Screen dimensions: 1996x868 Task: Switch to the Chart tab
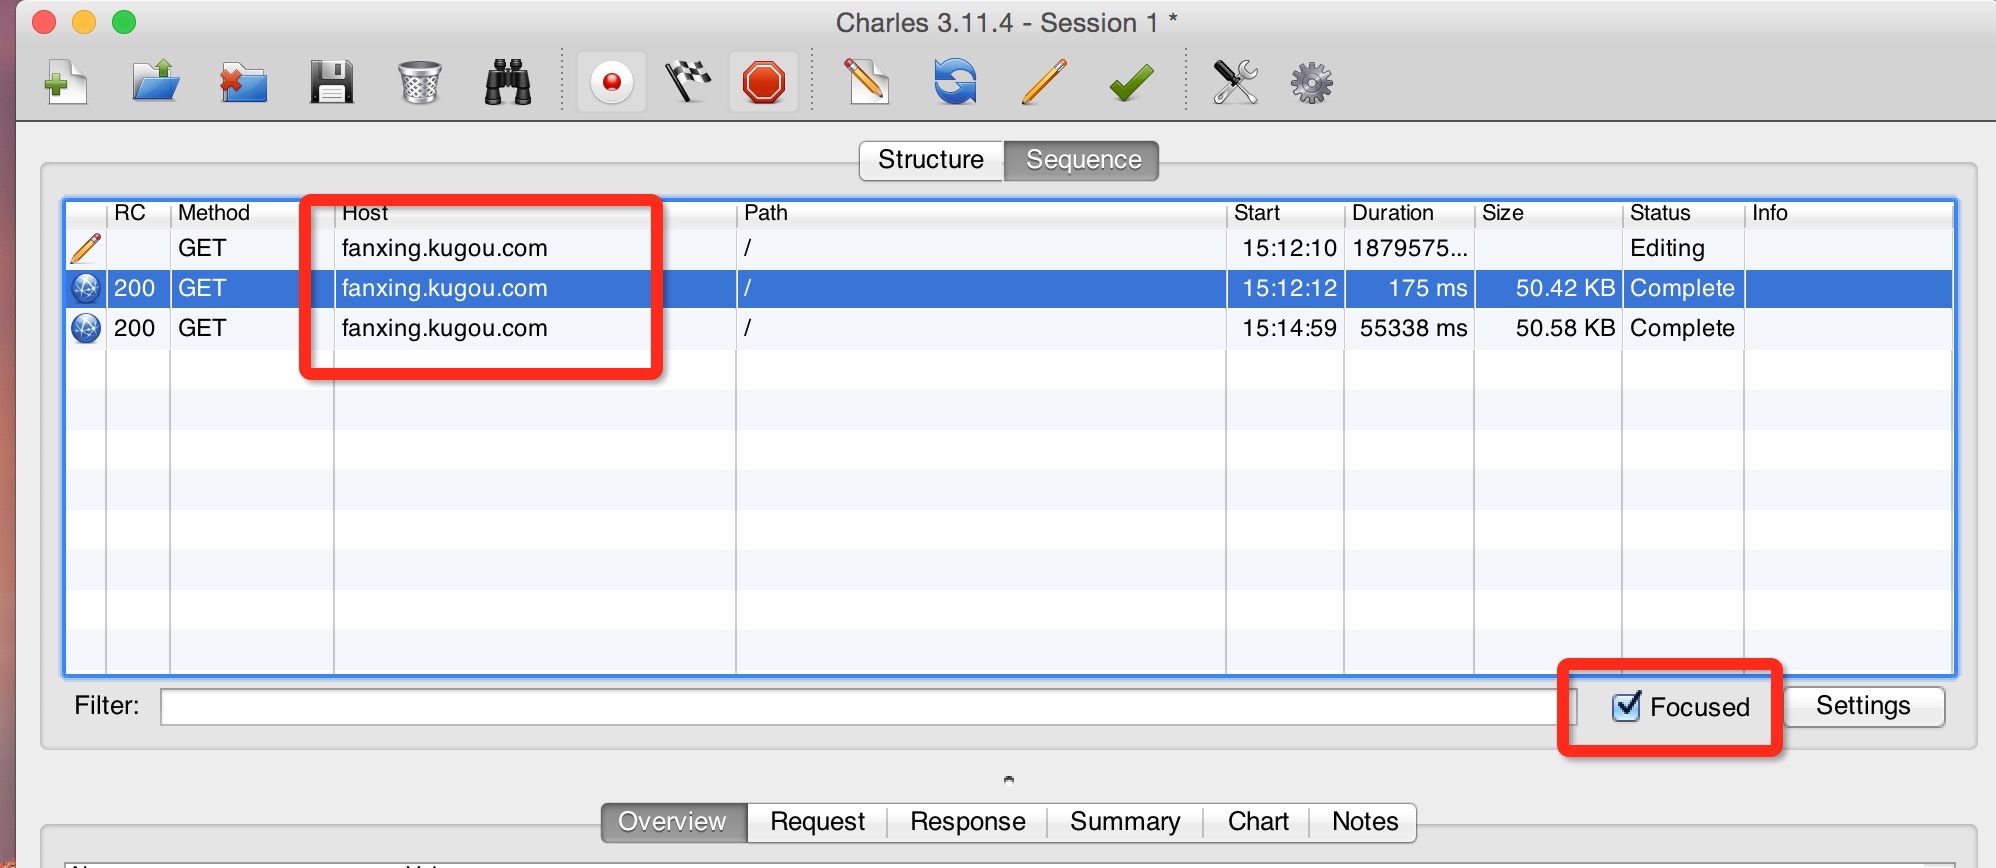pyautogui.click(x=1258, y=822)
